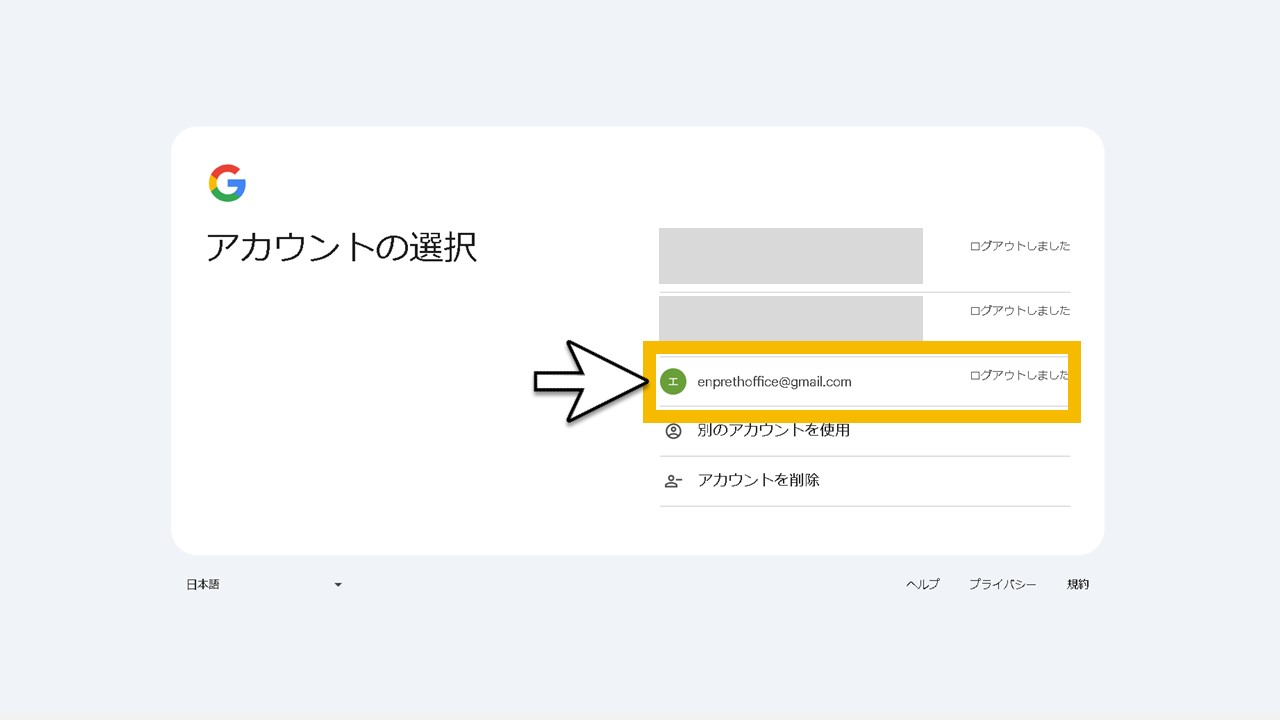Click the remove-person icon beside アカウントを削除

click(x=673, y=481)
